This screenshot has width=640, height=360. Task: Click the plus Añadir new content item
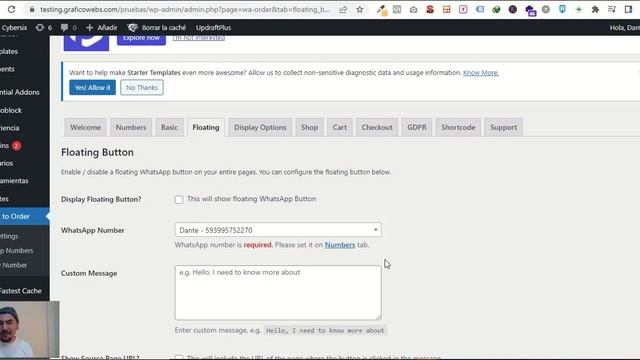pyautogui.click(x=102, y=27)
